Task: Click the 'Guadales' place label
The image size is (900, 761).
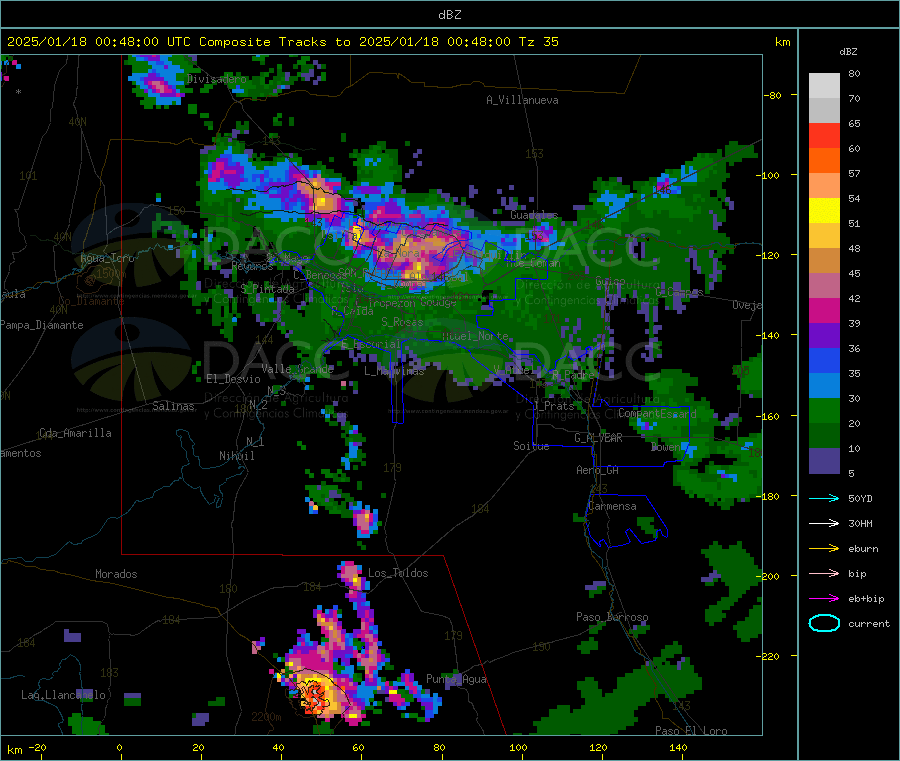Action: (534, 215)
